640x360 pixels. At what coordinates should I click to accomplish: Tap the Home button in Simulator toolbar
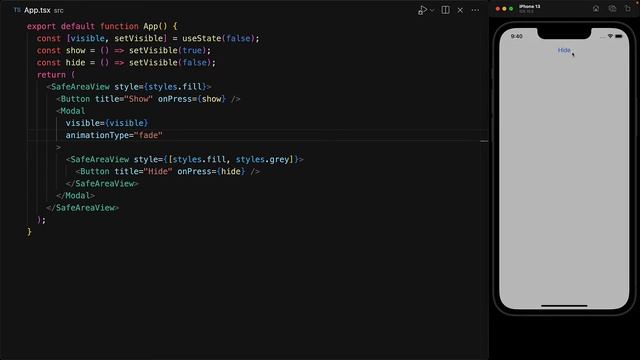(x=596, y=9)
